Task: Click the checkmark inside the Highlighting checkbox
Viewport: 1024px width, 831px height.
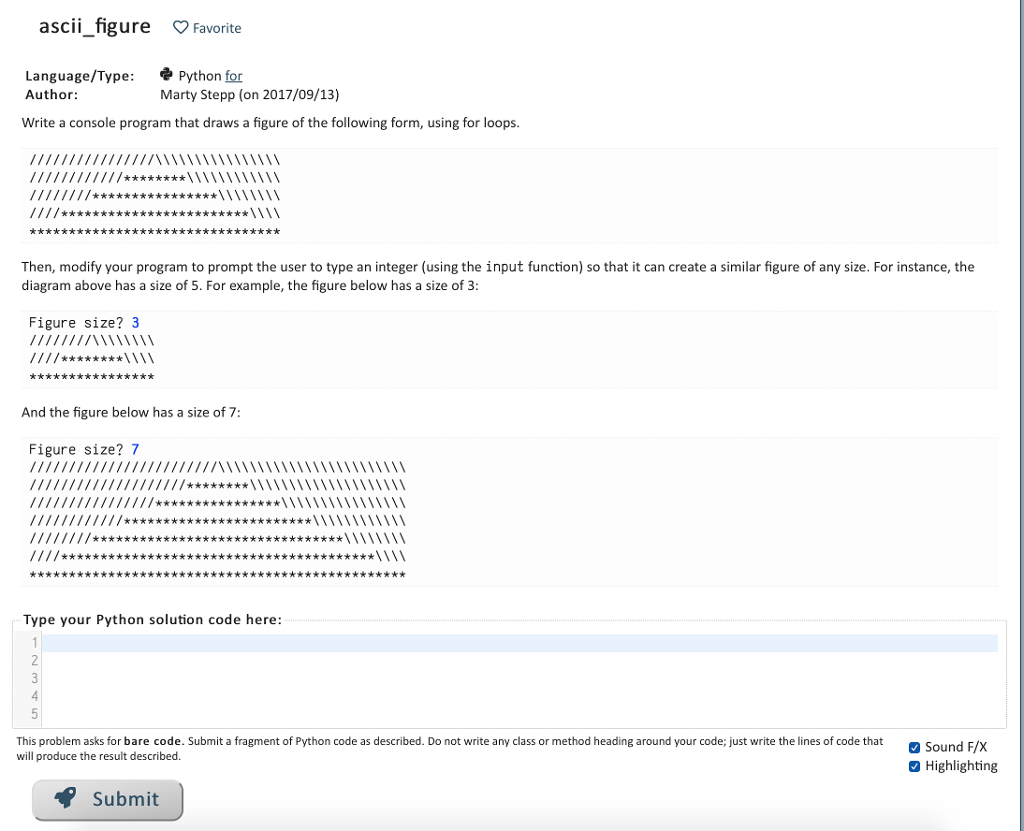Action: 914,765
